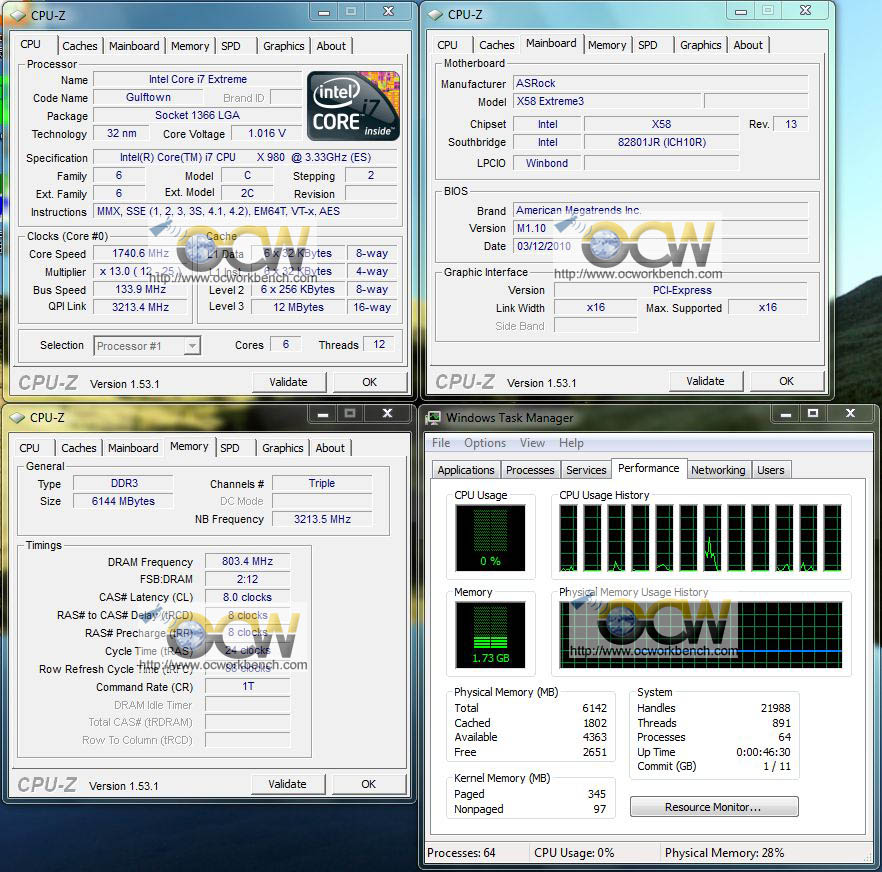This screenshot has height=872, width=882.
Task: Click processor name field Intel Core i7 Extreme
Action: coord(197,79)
